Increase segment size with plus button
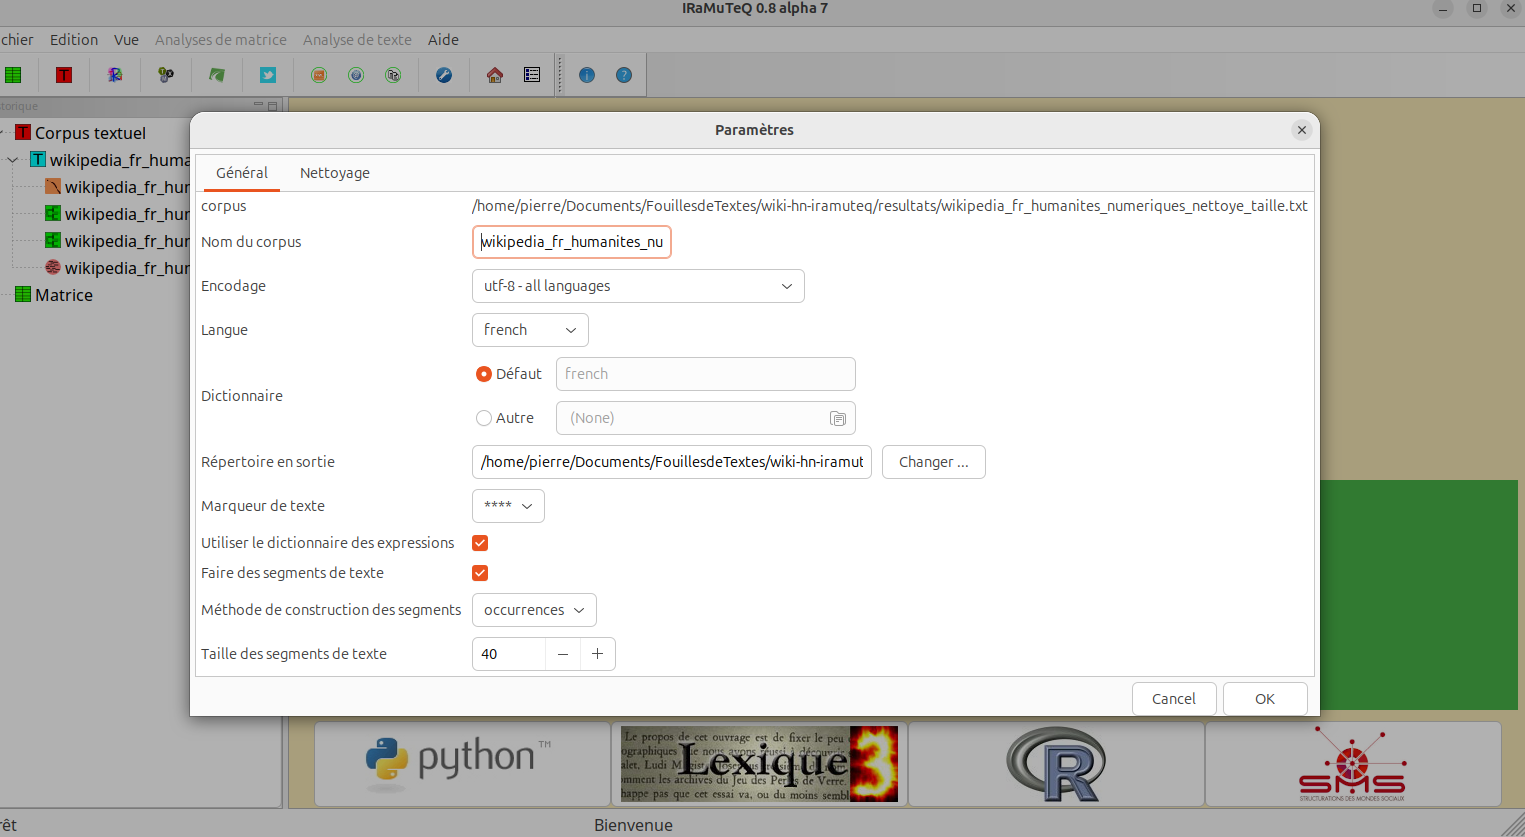Viewport: 1525px width, 837px height. 597,654
